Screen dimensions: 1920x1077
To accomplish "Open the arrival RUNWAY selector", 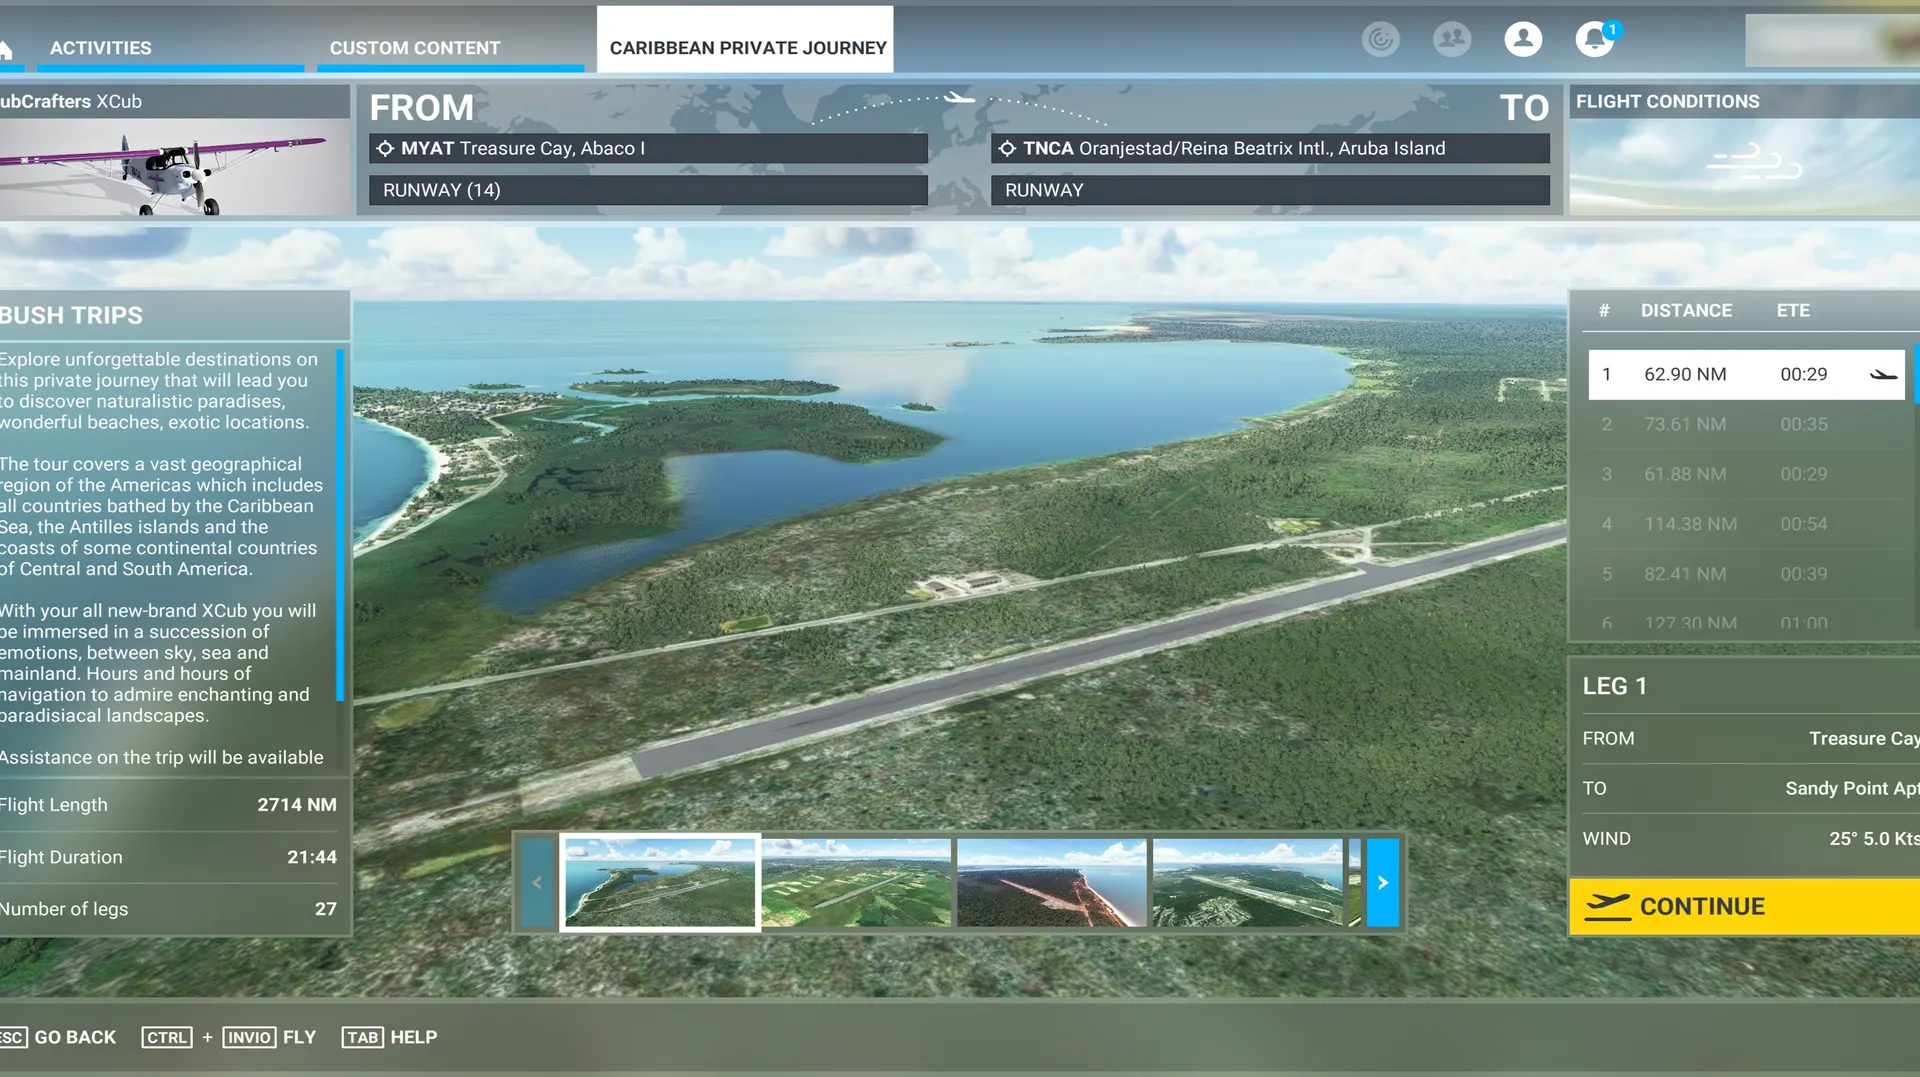I will point(1270,190).
